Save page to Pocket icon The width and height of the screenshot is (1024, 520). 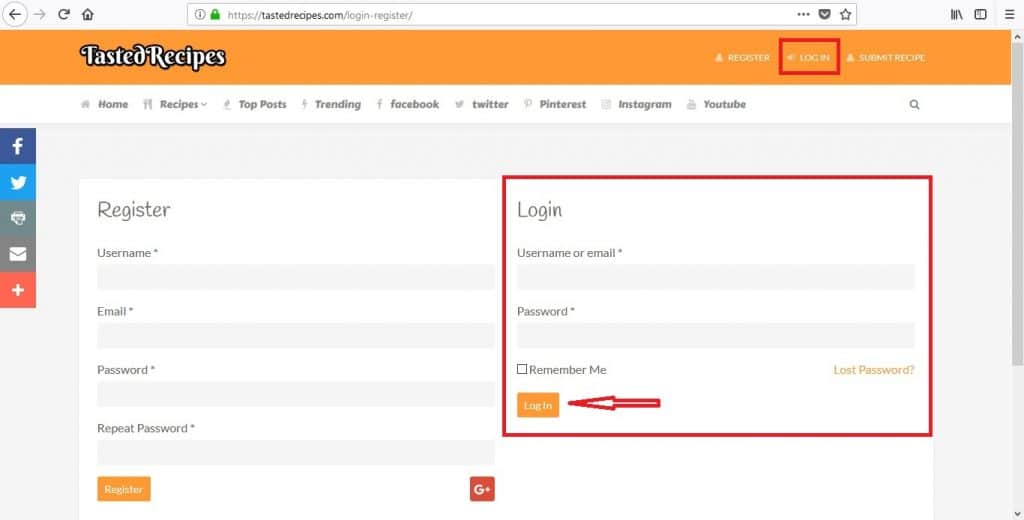coord(825,14)
